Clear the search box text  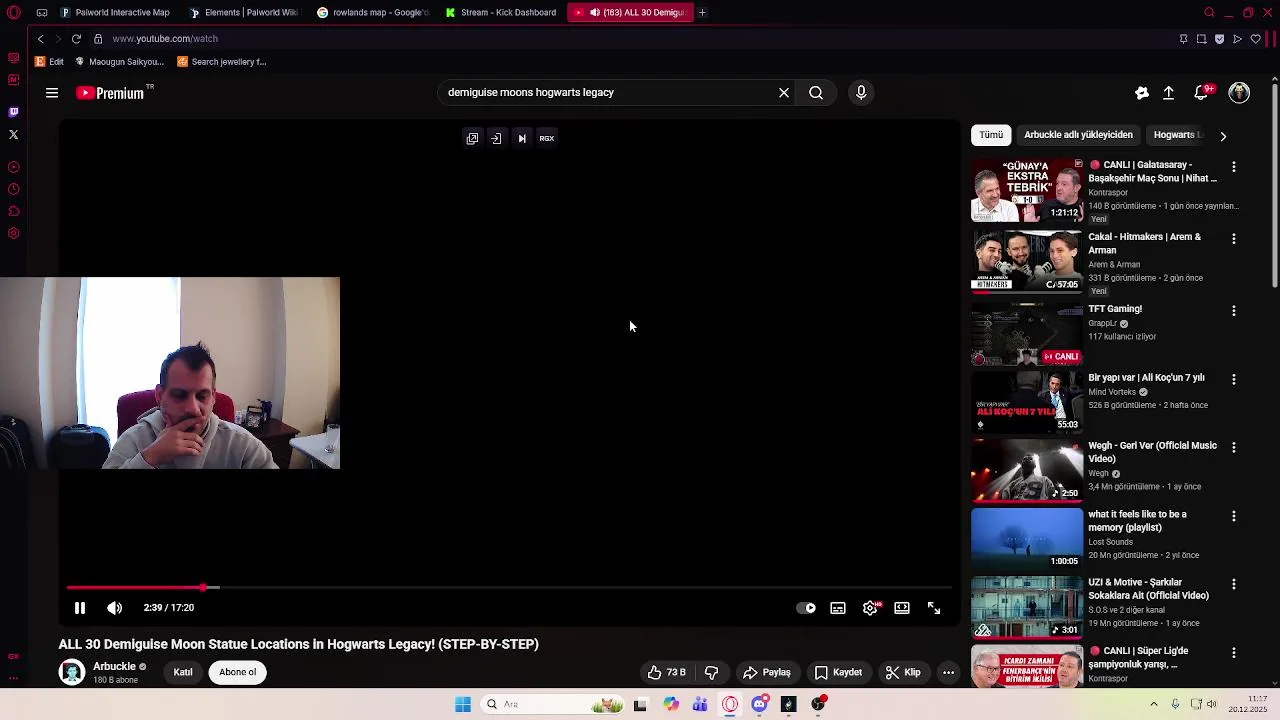[x=784, y=93]
